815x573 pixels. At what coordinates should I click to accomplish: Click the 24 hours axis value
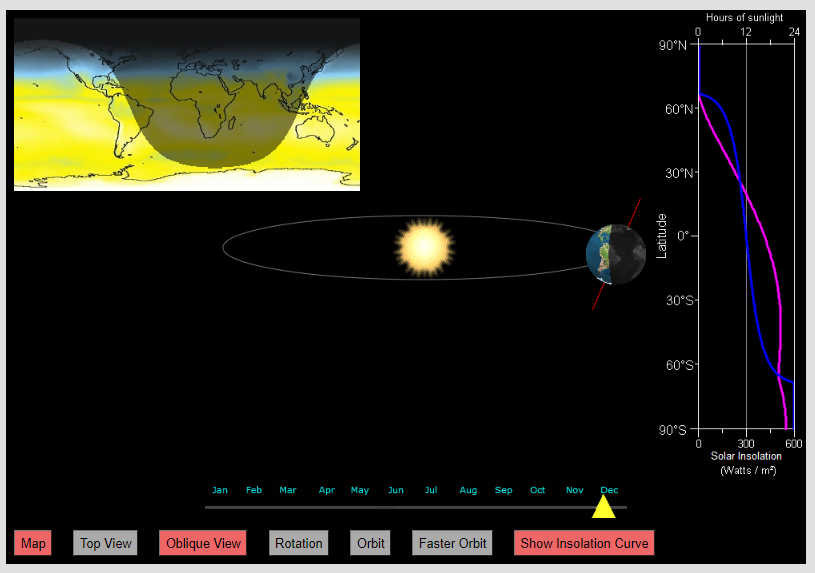tap(794, 32)
